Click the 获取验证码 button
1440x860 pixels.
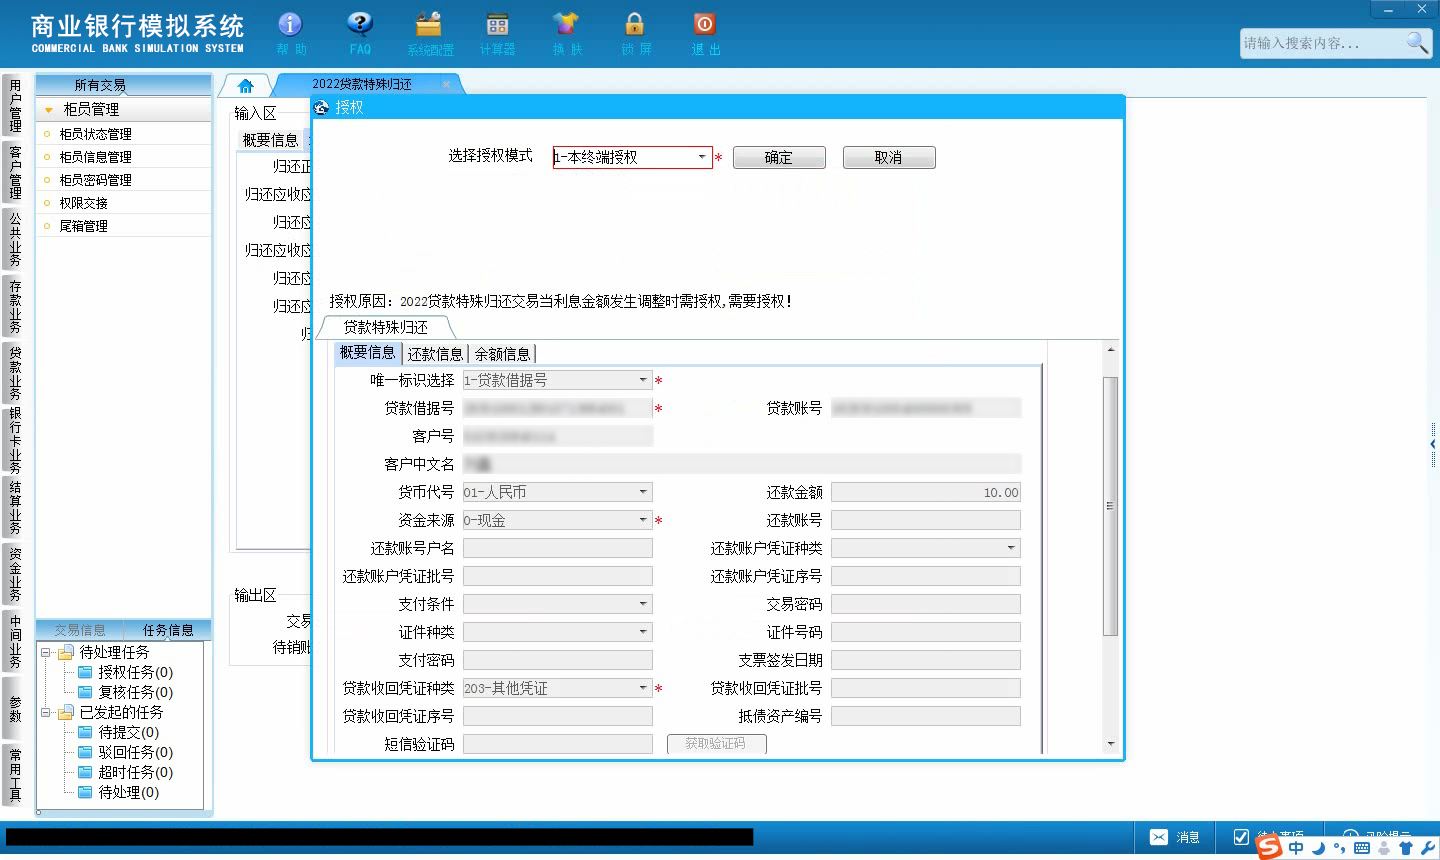[x=716, y=744]
